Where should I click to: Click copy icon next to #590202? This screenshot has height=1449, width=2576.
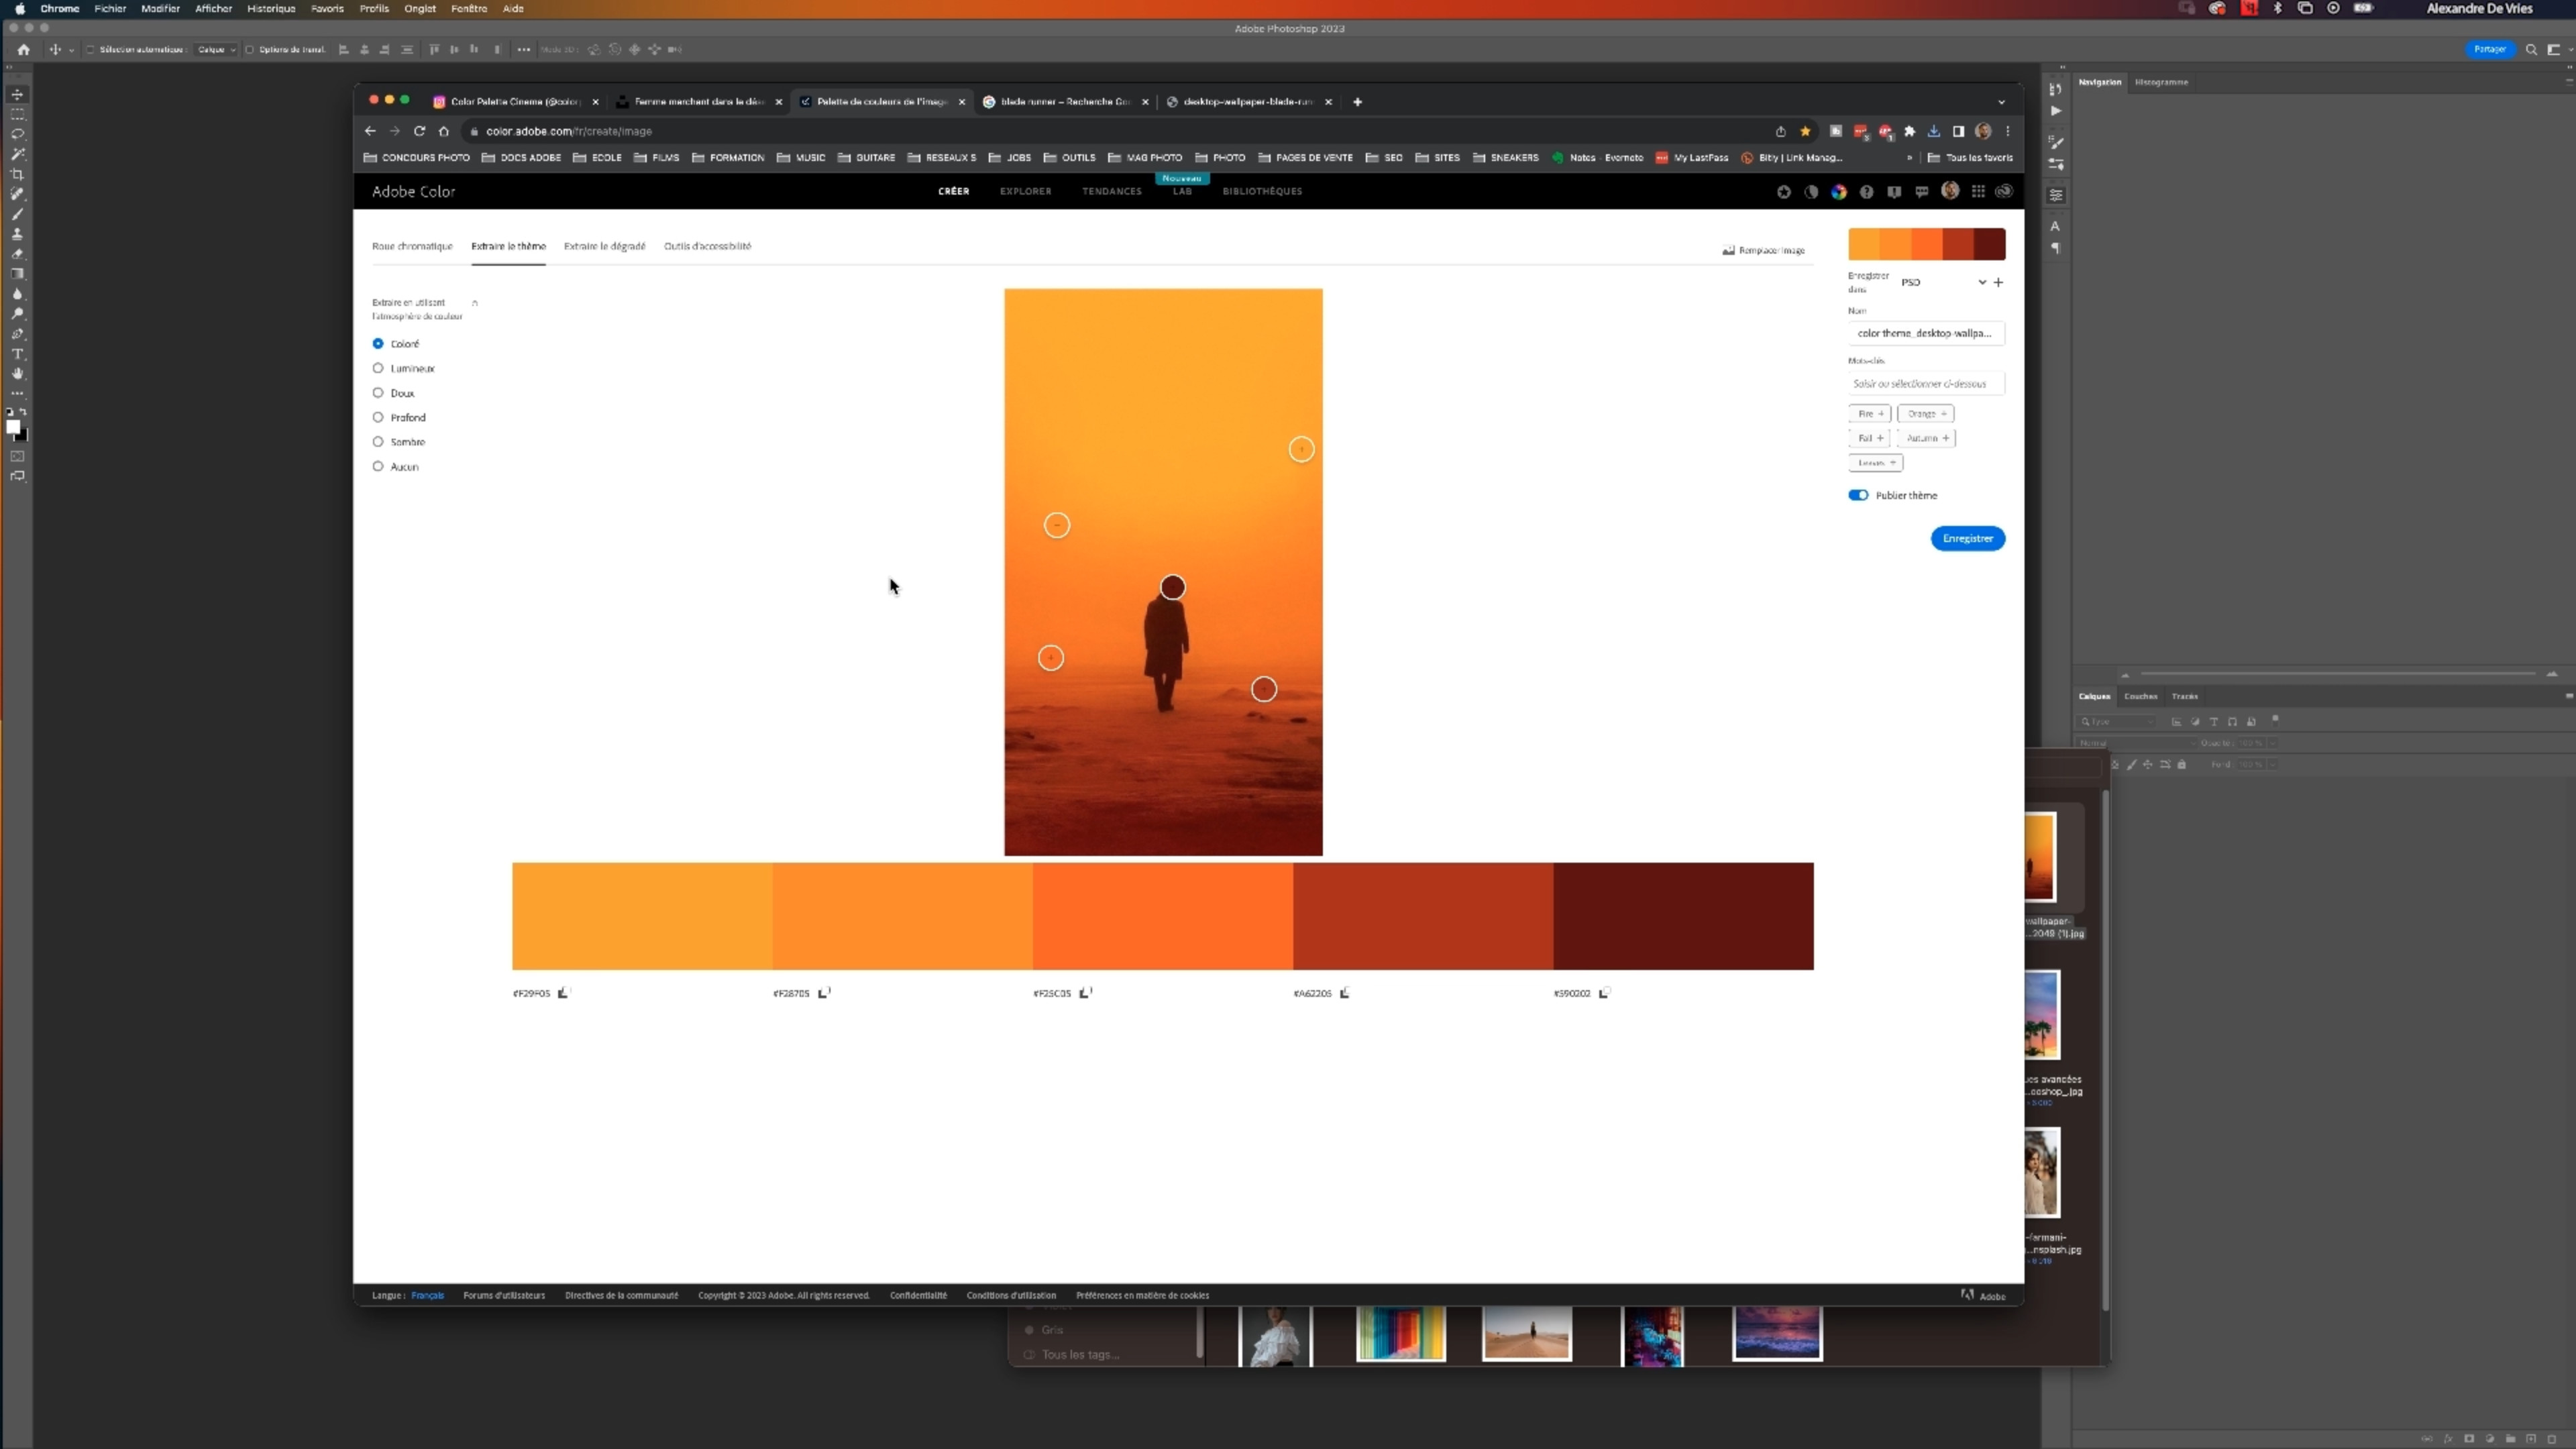1604,993
